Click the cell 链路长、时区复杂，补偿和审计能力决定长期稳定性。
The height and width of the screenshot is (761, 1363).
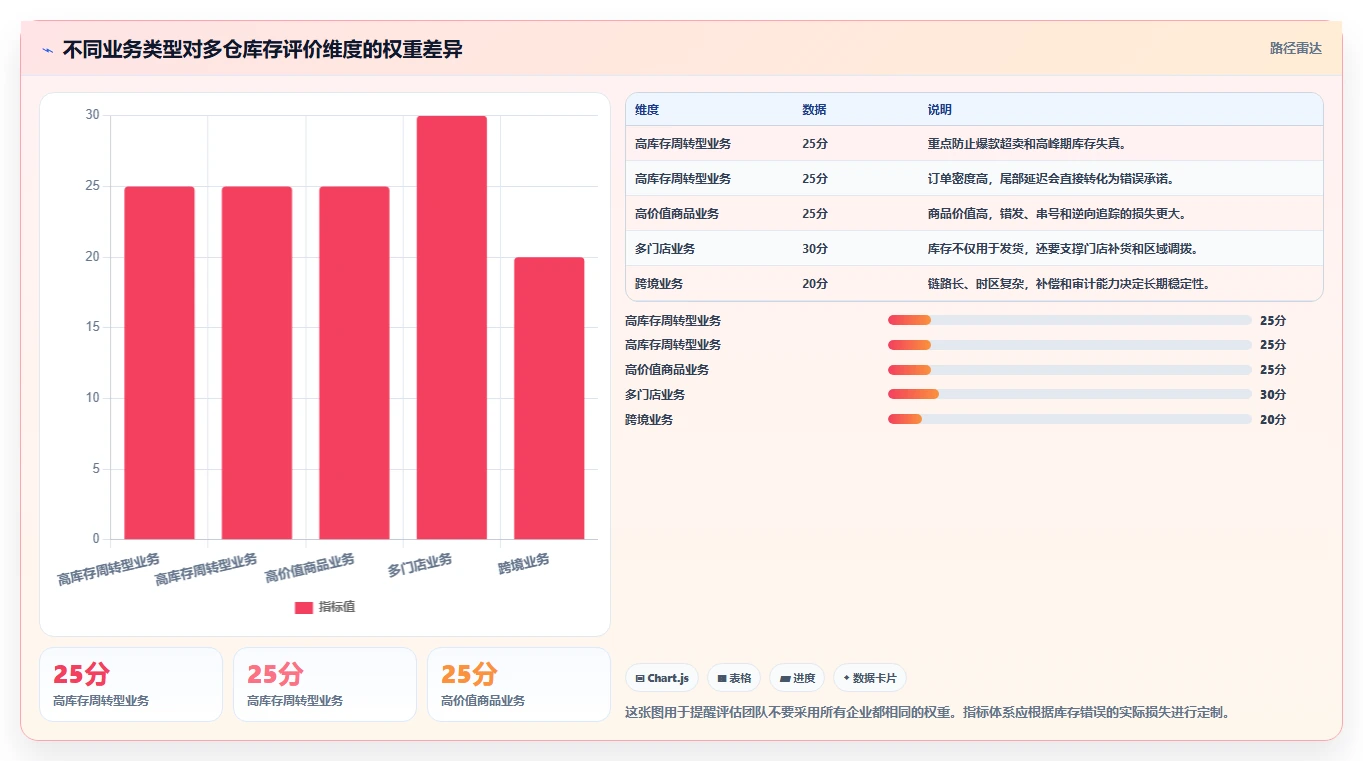[1069, 284]
